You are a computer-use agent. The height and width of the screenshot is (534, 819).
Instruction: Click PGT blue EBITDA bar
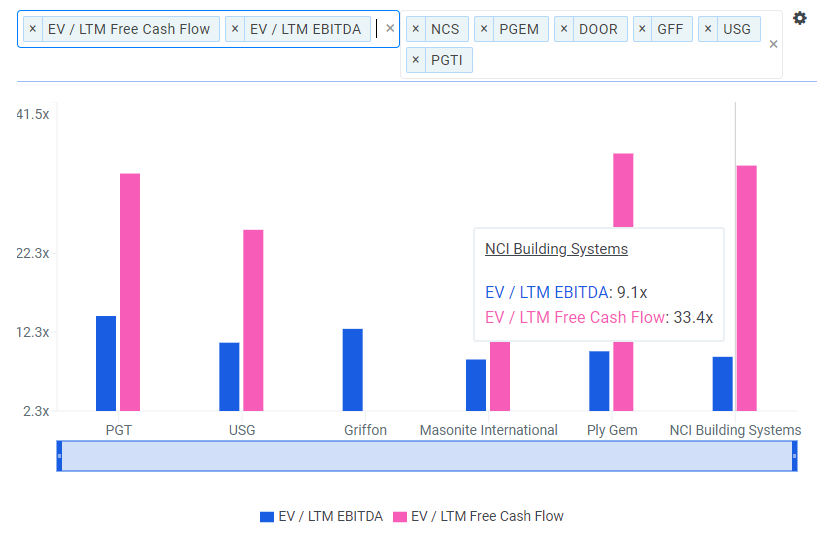[x=106, y=364]
